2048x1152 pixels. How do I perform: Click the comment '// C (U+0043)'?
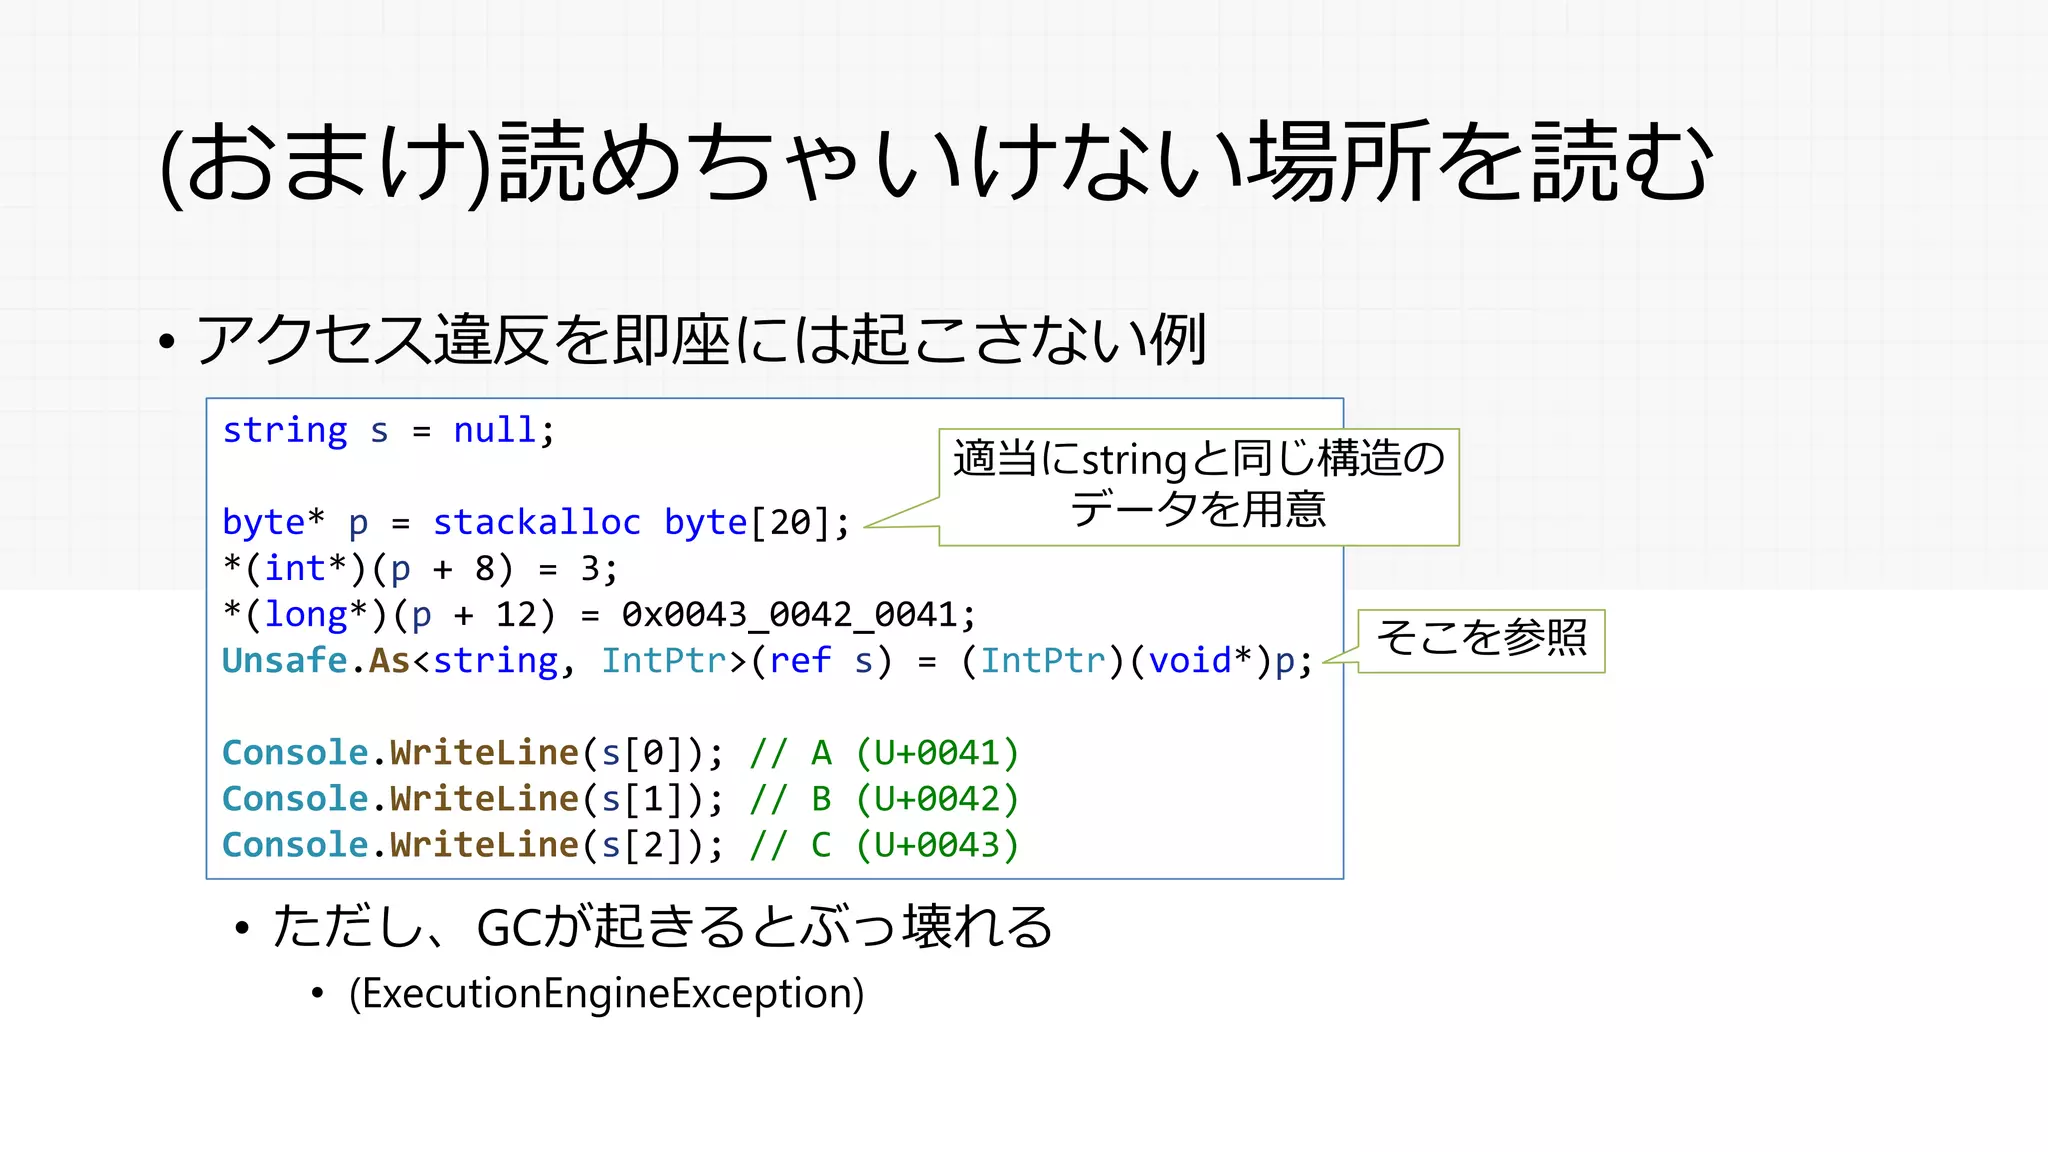pyautogui.click(x=884, y=844)
